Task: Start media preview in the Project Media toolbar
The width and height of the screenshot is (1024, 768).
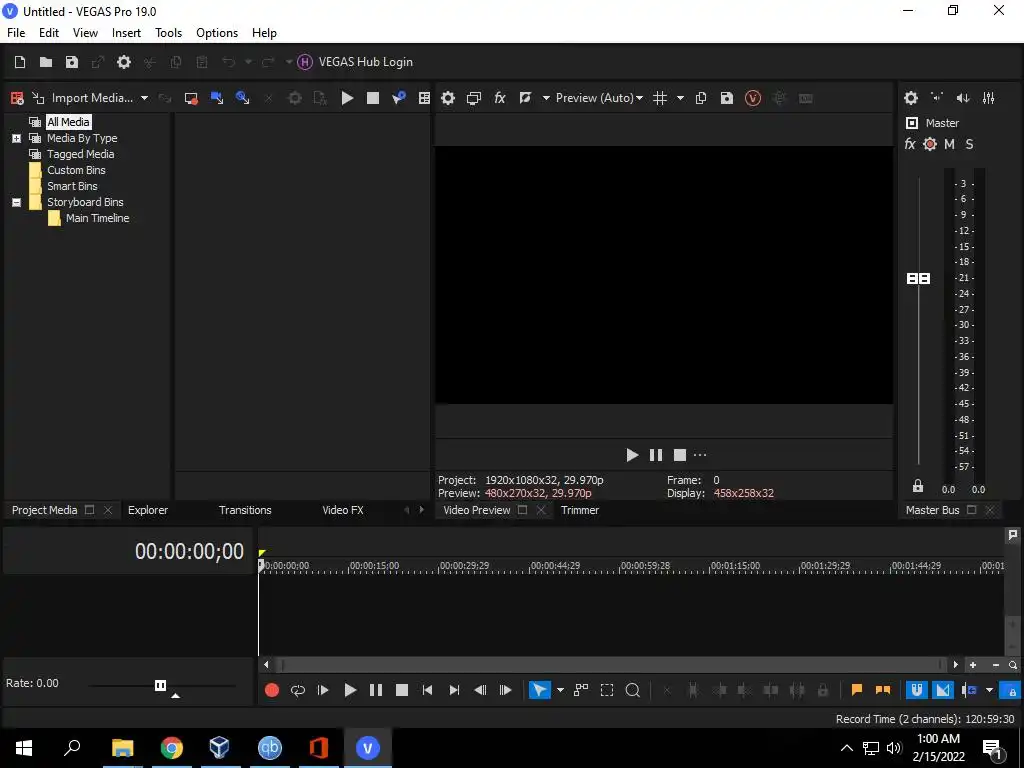Action: point(347,98)
